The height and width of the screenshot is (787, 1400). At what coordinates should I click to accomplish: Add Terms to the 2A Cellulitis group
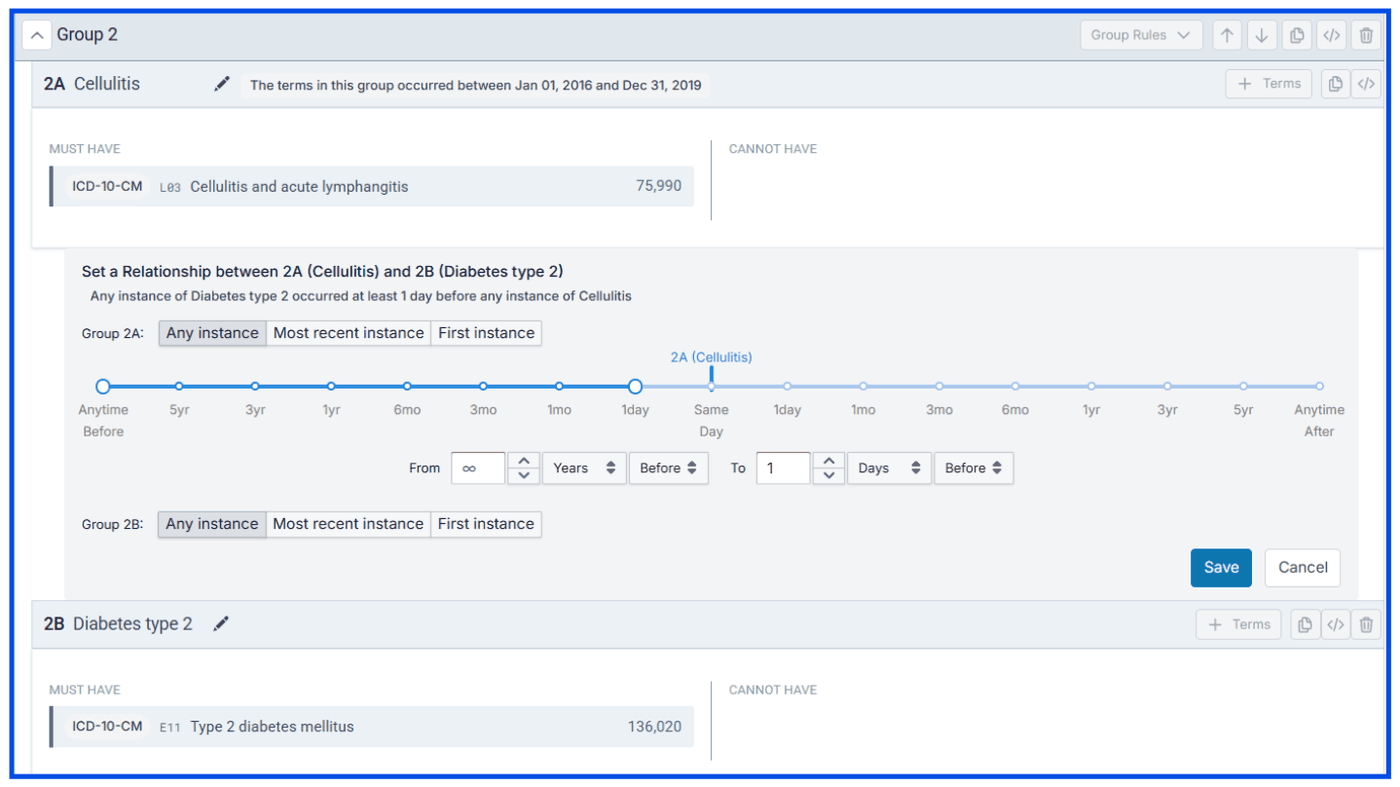(1268, 84)
